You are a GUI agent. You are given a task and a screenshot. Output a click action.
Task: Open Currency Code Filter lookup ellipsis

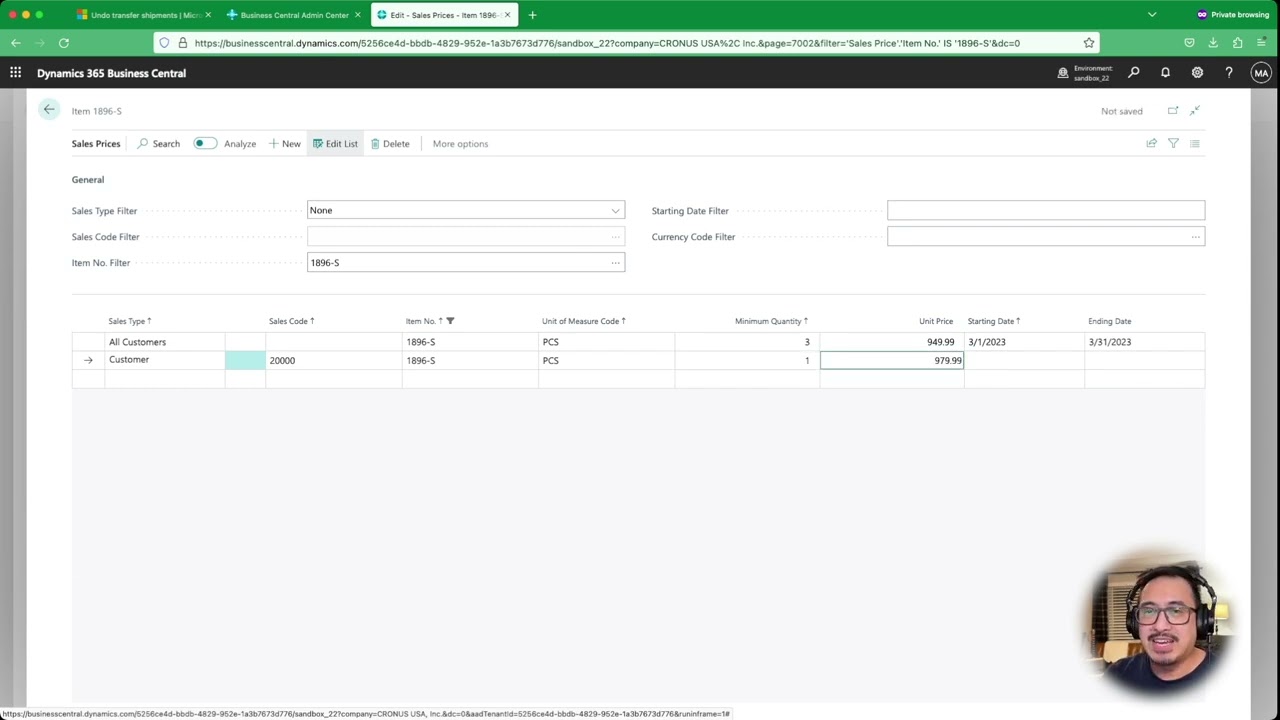click(1195, 237)
